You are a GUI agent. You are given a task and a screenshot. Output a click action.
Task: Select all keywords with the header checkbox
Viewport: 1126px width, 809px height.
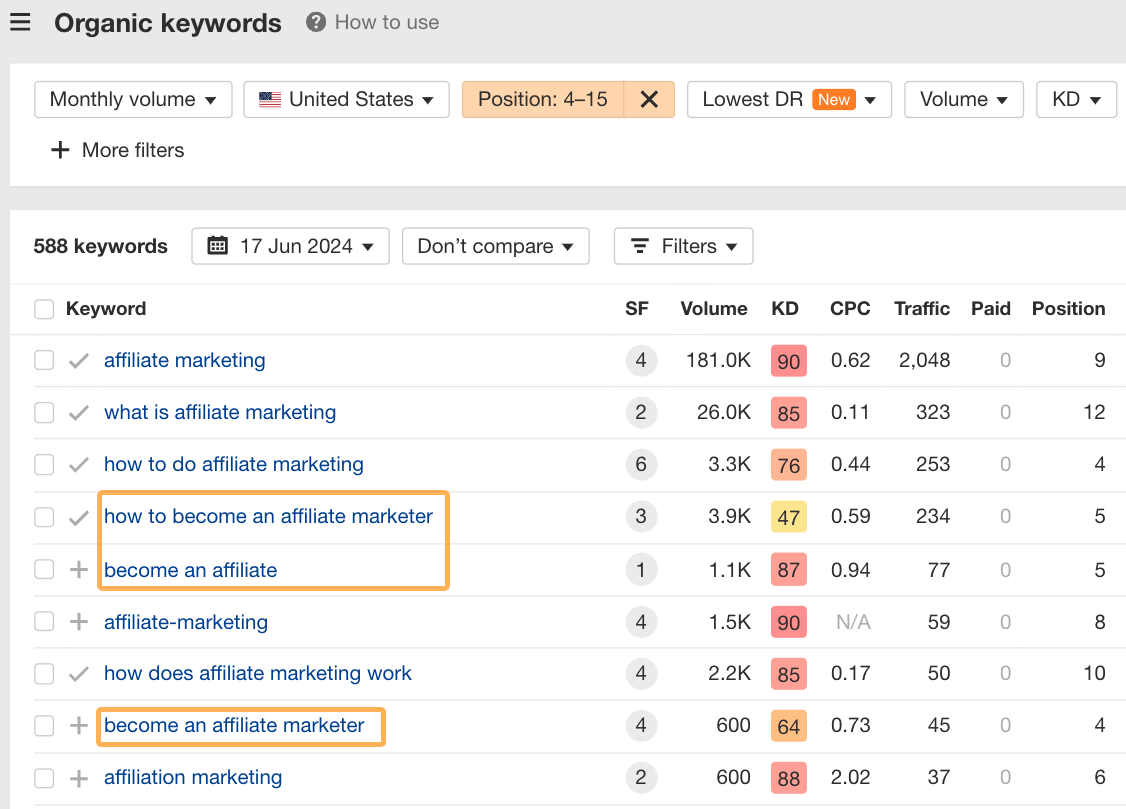coord(44,309)
